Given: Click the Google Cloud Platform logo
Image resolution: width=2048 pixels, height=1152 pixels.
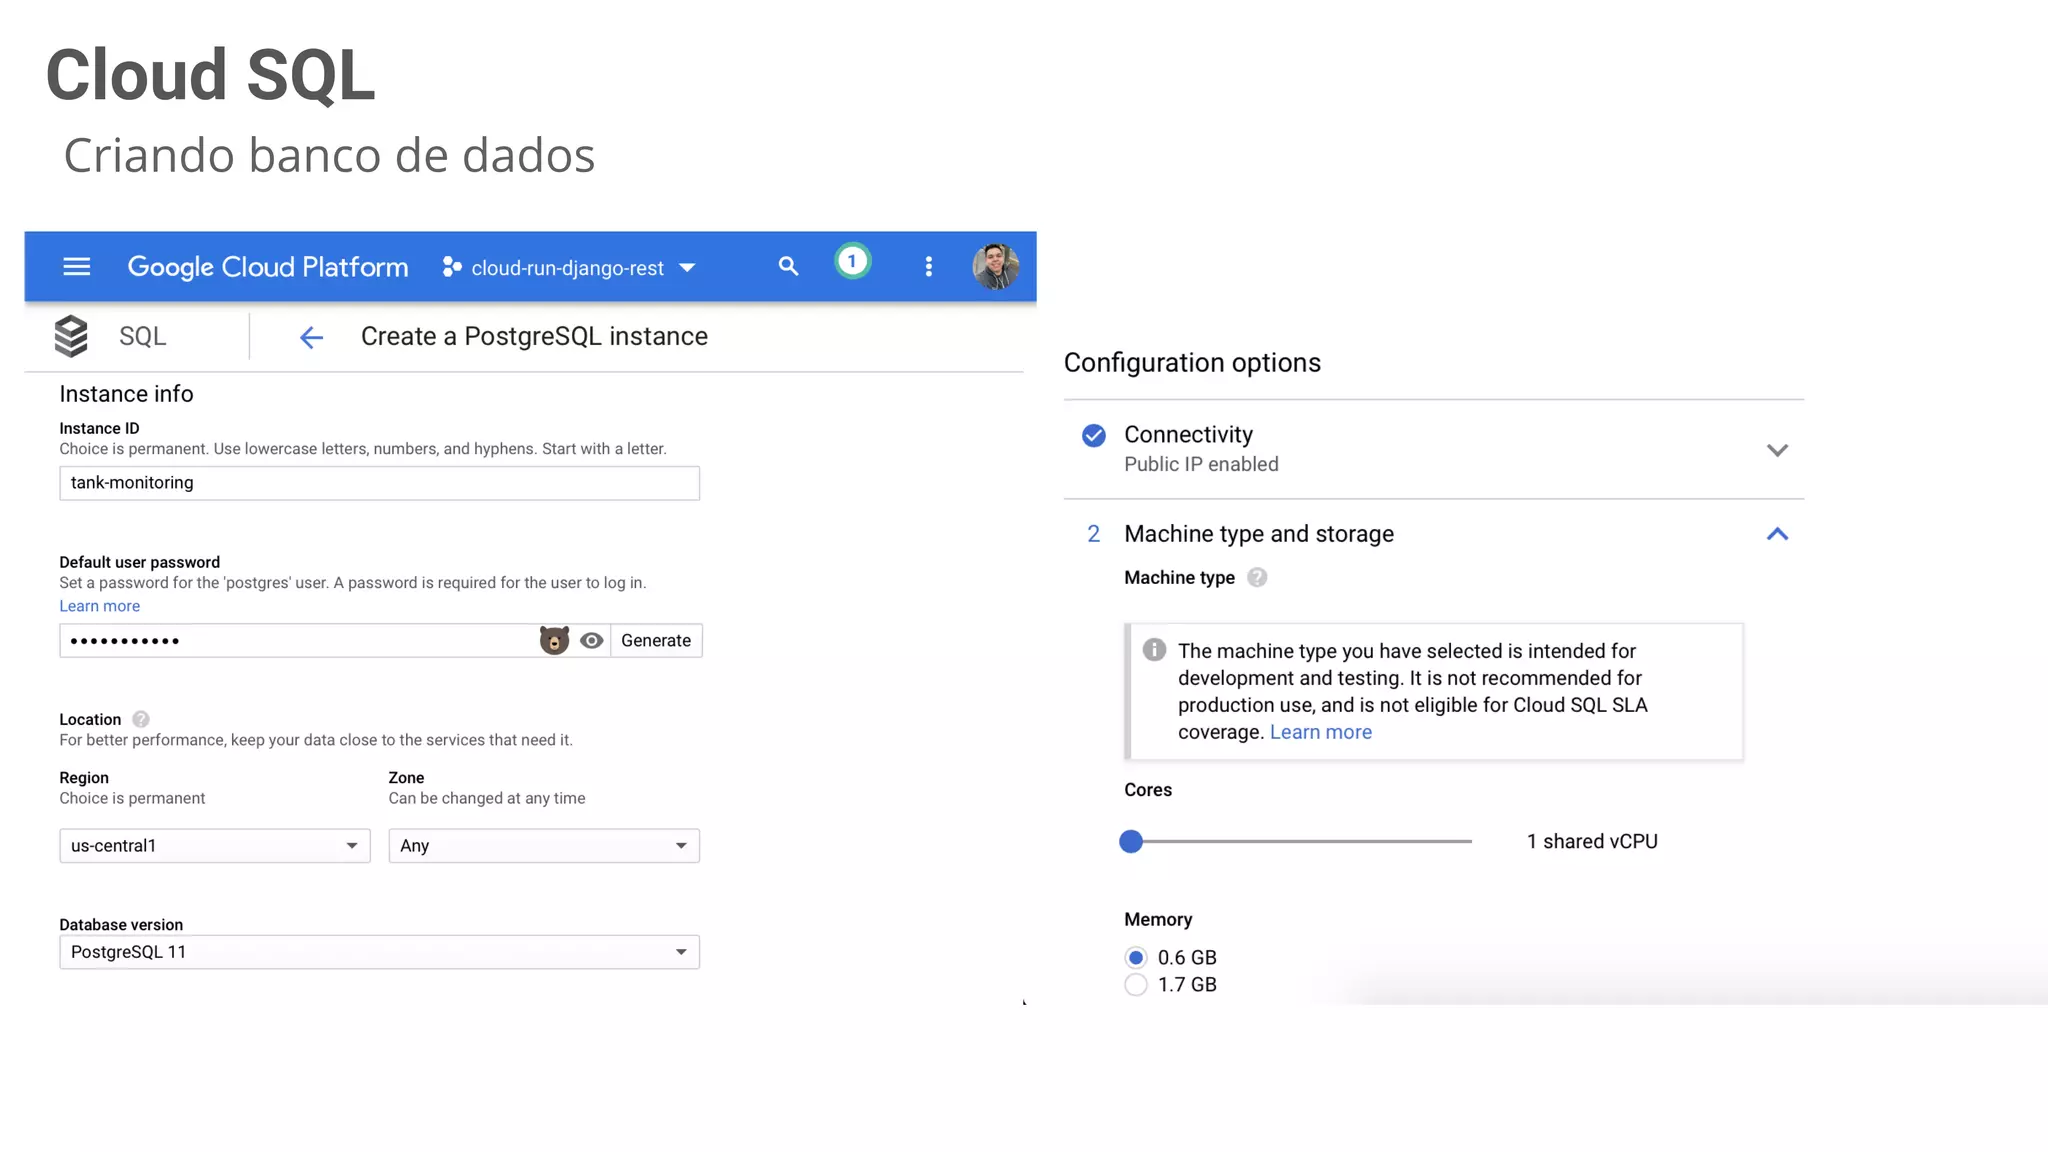Looking at the screenshot, I should click(x=268, y=267).
